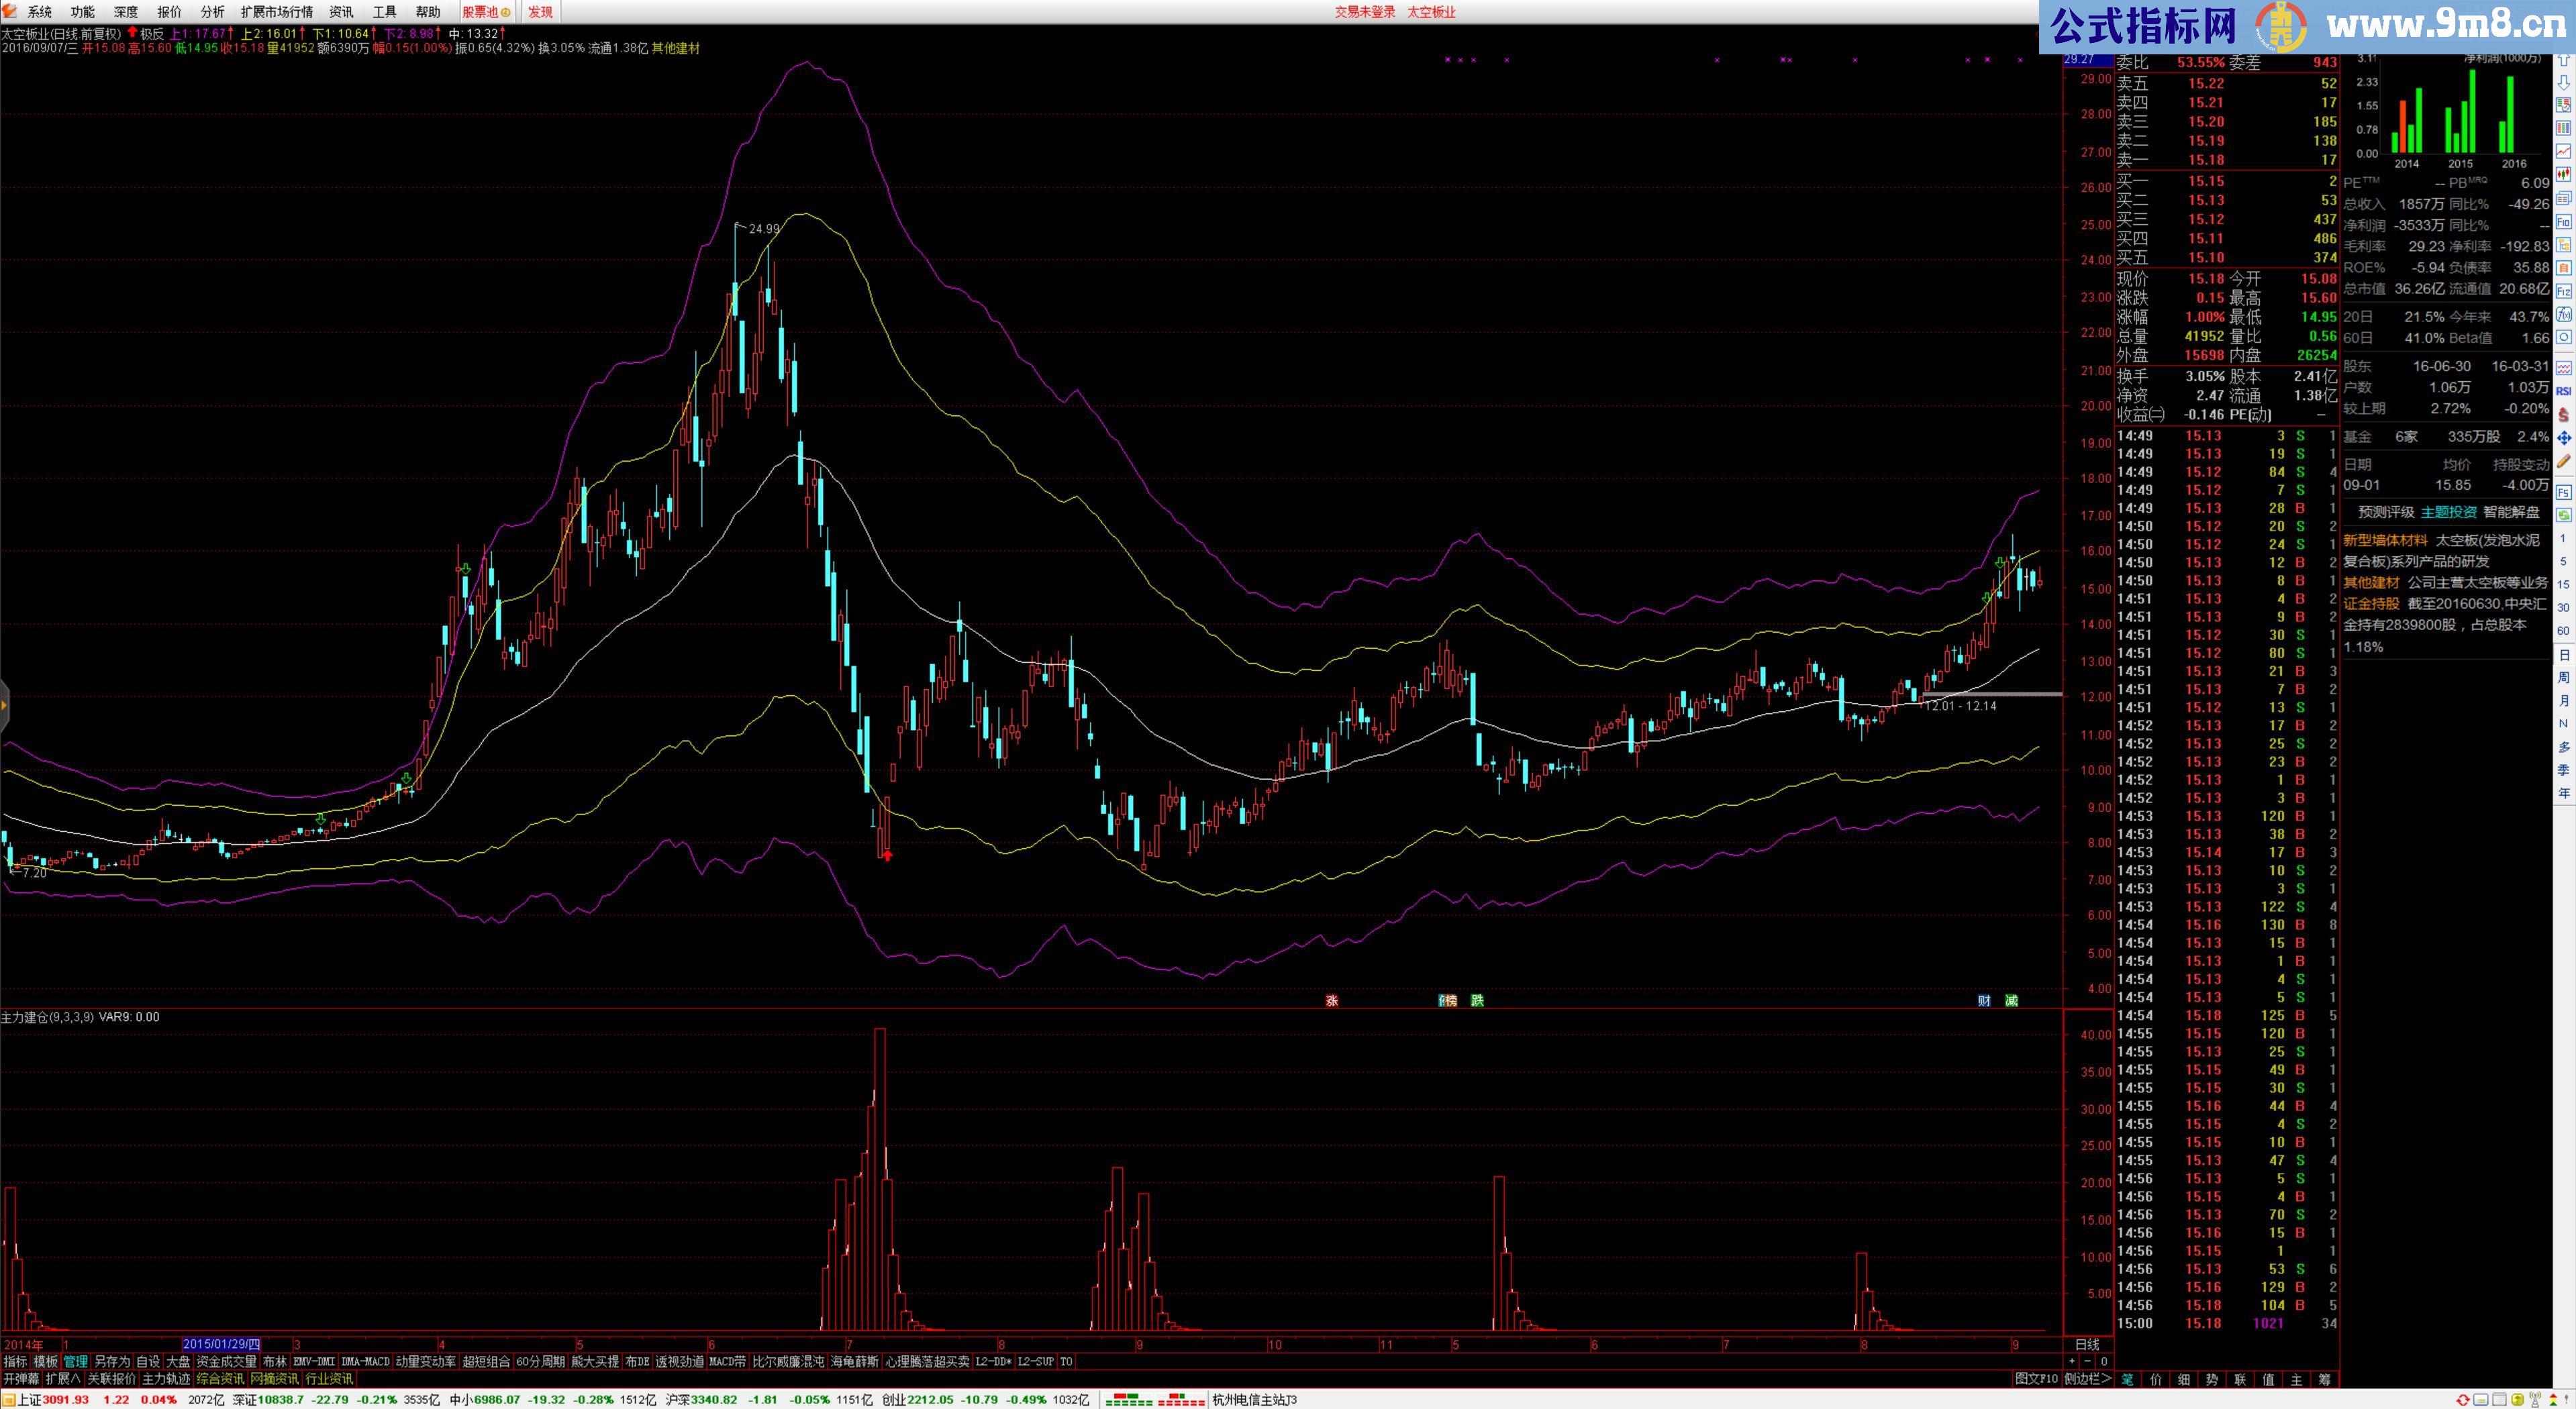
Task: Open the 分析 menu
Action: point(212,12)
